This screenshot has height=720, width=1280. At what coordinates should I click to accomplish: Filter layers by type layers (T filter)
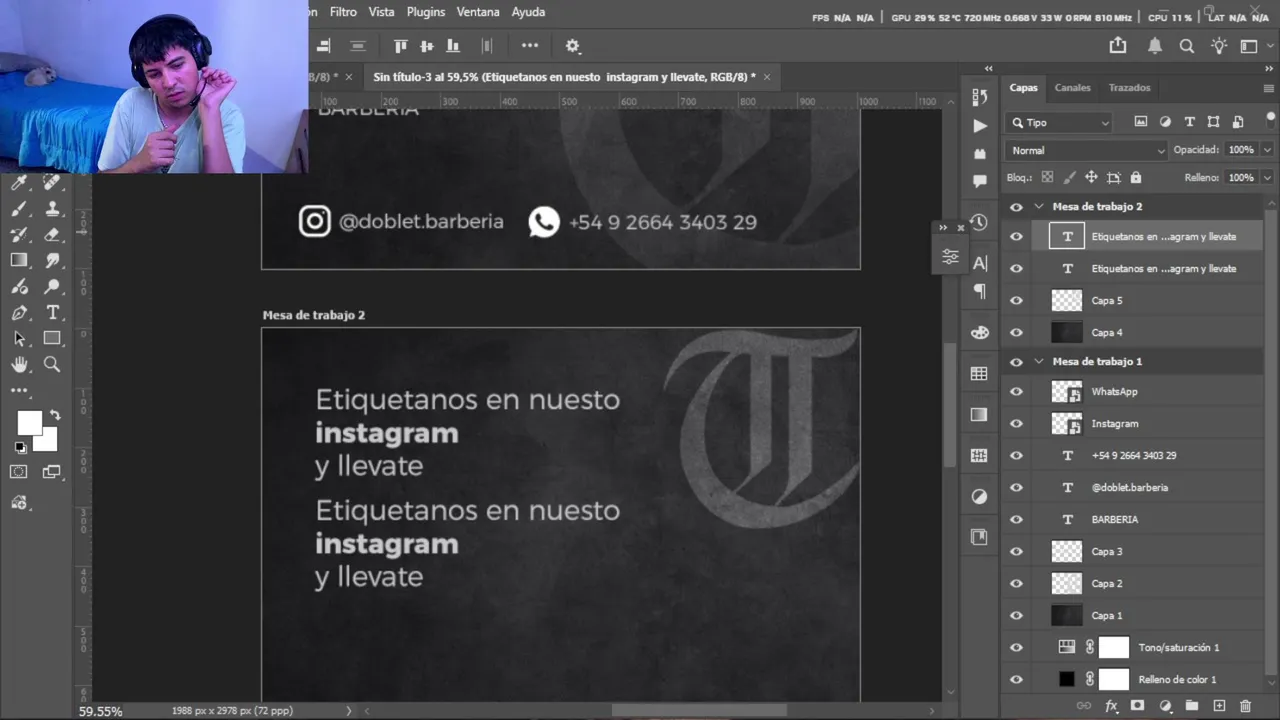coord(1189,122)
